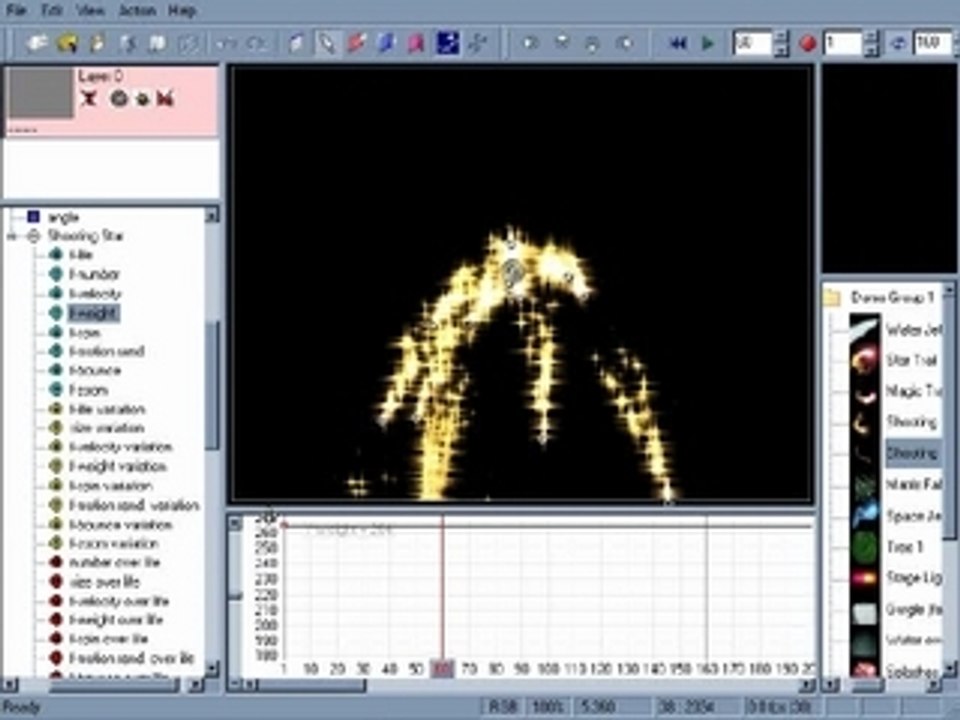
Task: Click the library list scroll-down arrow
Action: pyautogui.click(x=950, y=667)
